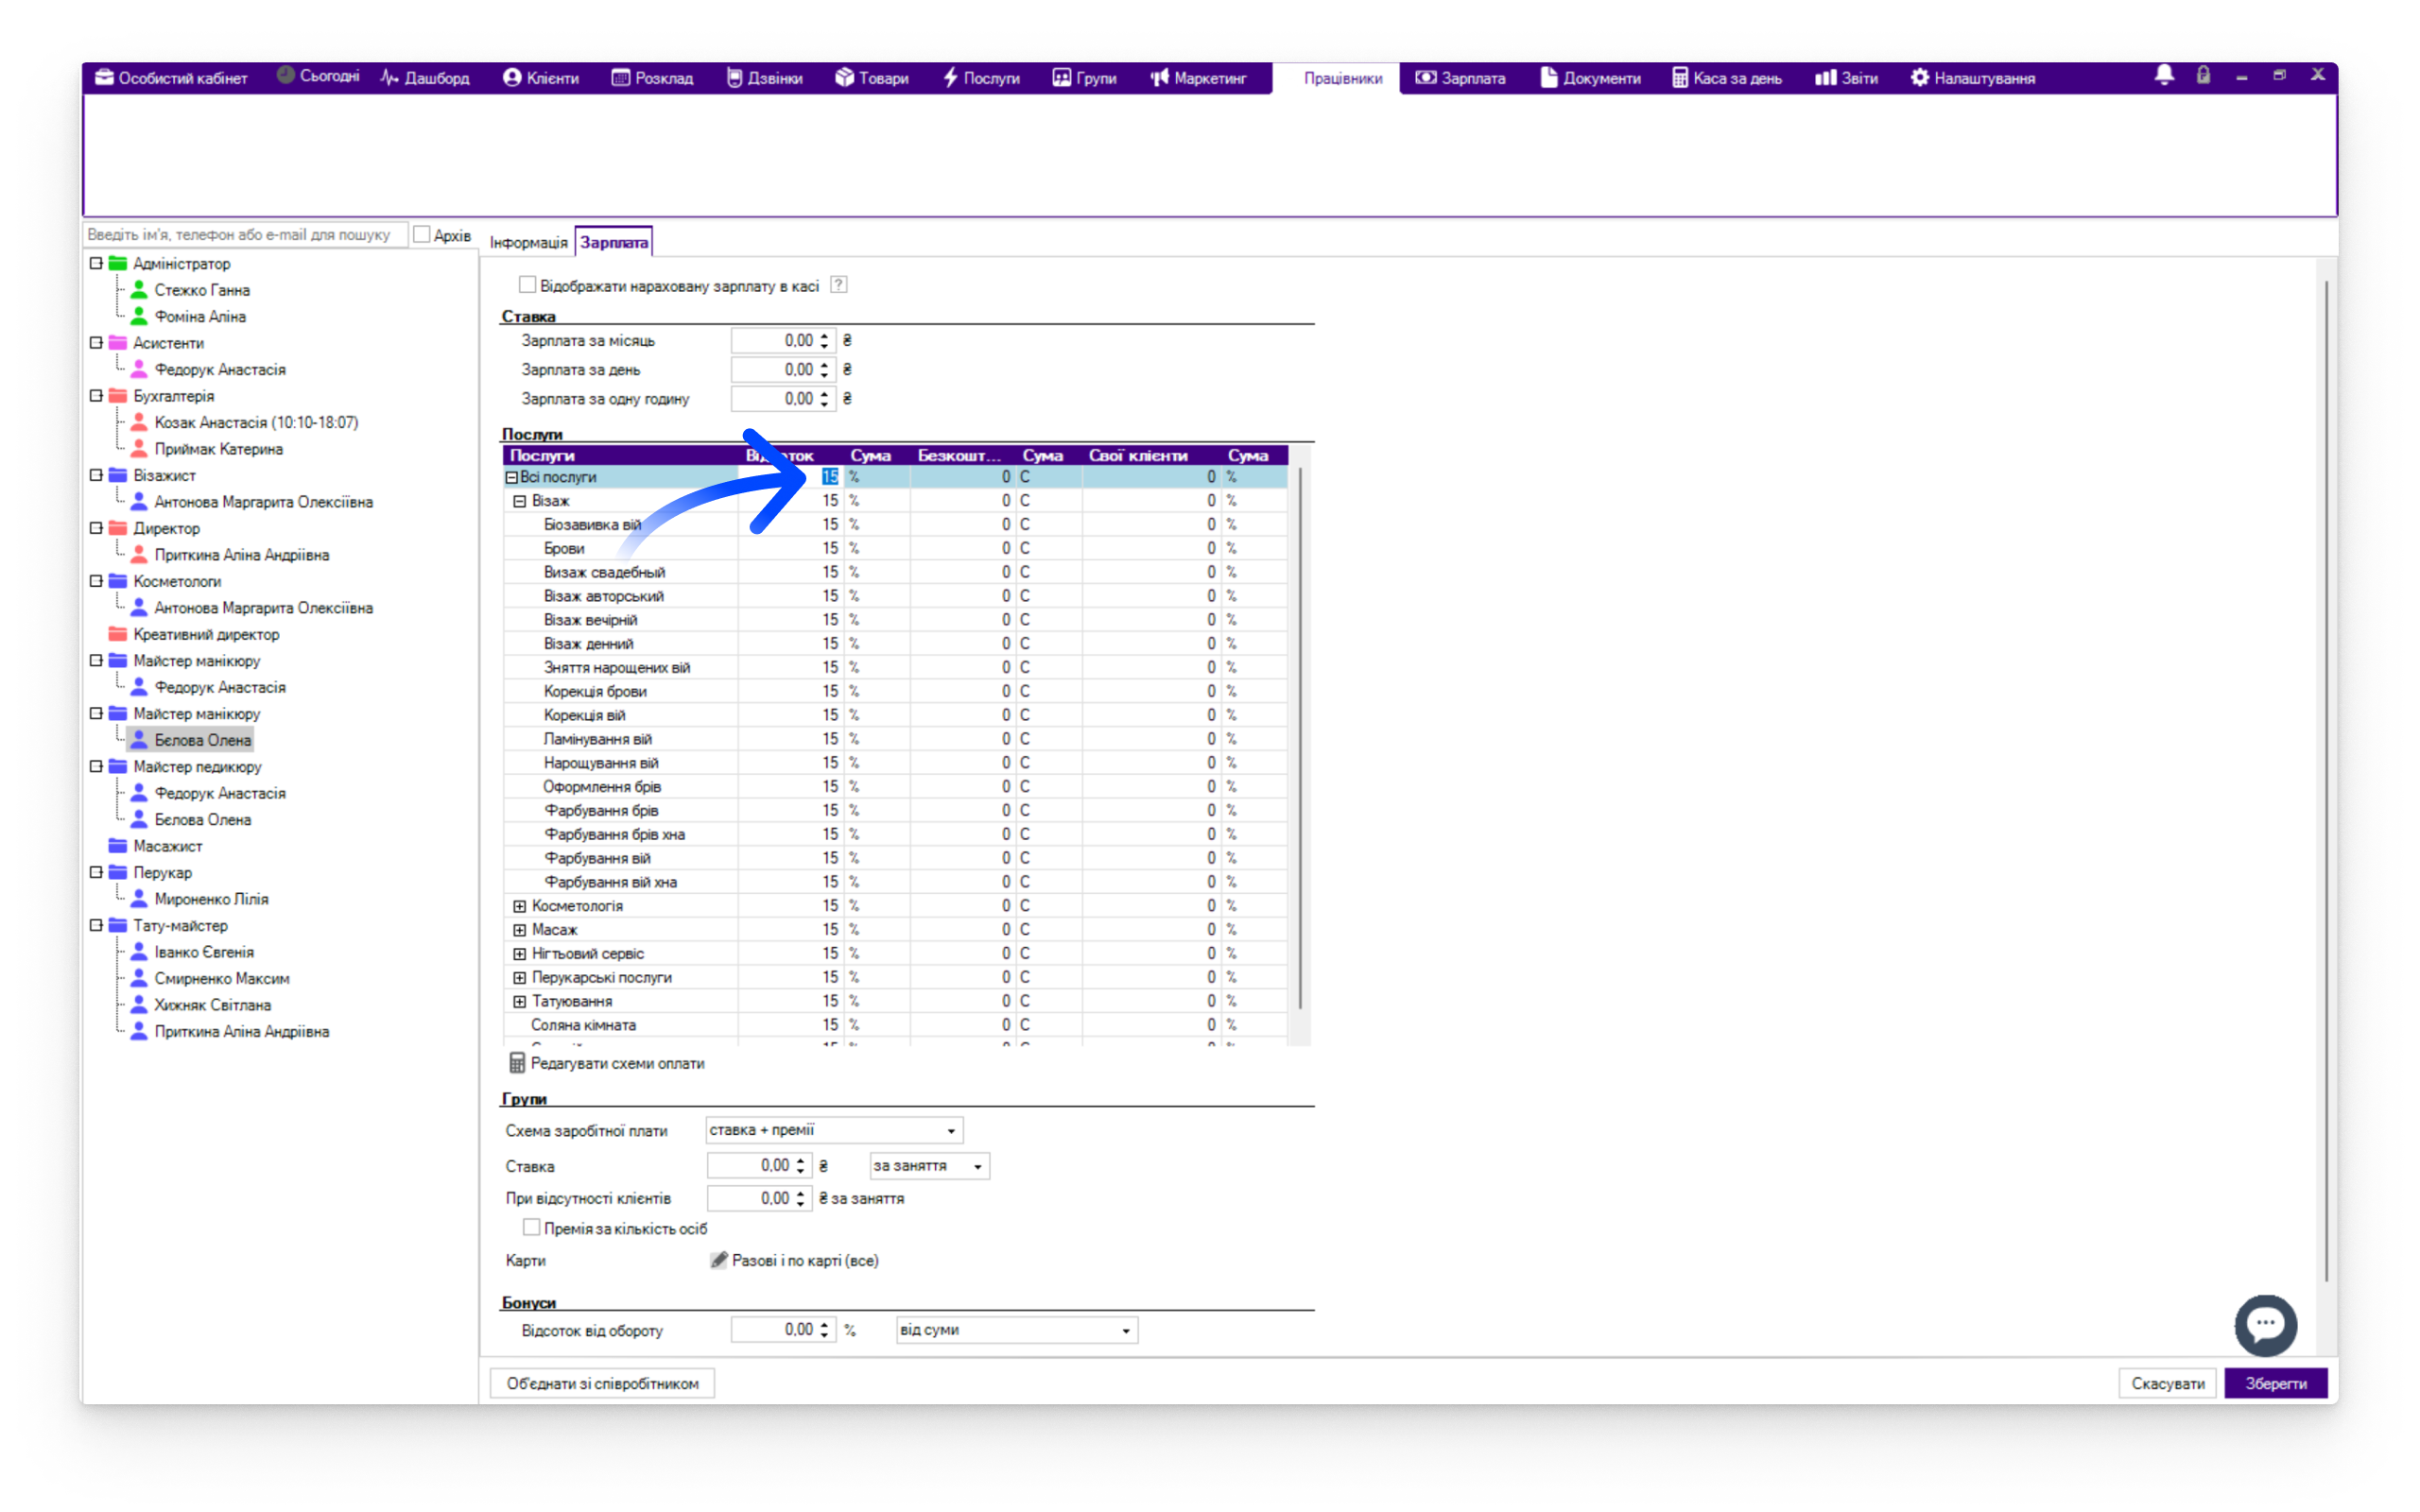Select the Зарплата sub-tab
The width and height of the screenshot is (2420, 1512).
pos(614,242)
